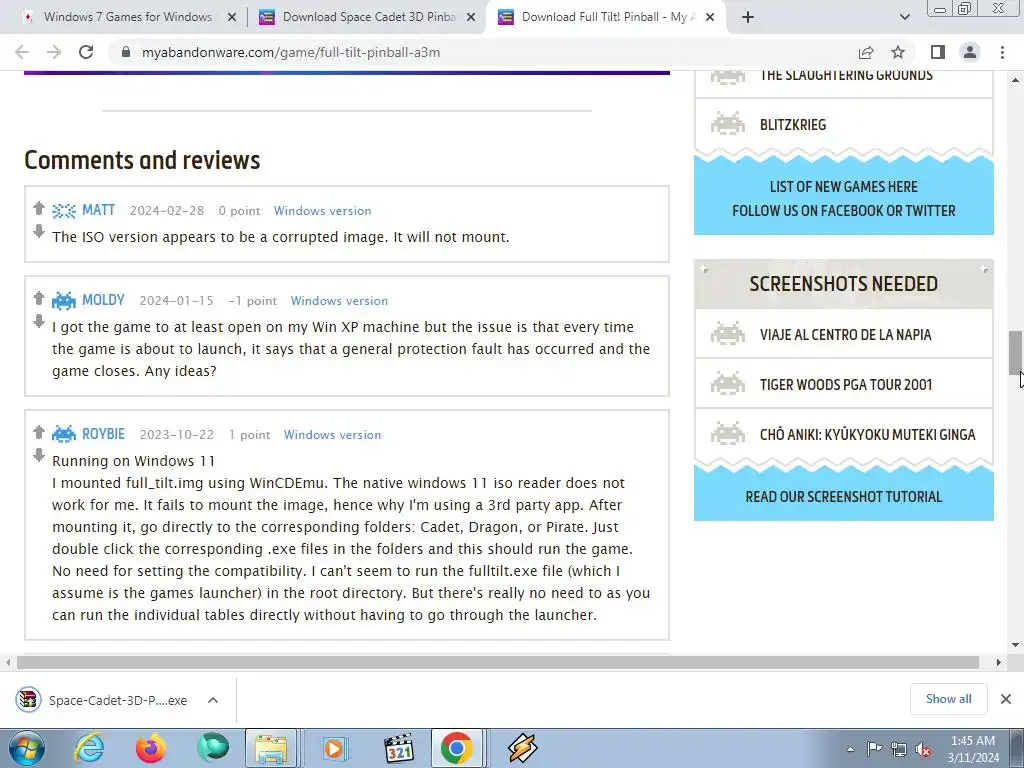Viewport: 1024px width, 768px height.
Task: Downvote ROYBIE's comment
Action: (x=39, y=455)
